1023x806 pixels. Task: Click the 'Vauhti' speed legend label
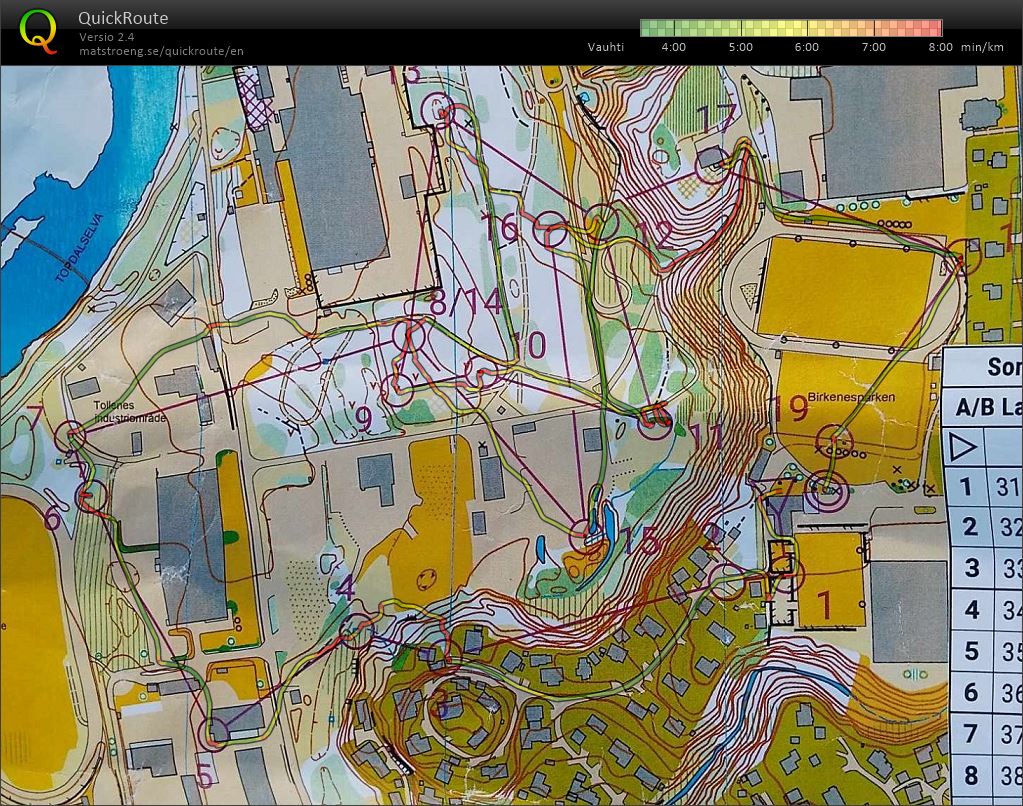[x=605, y=47]
